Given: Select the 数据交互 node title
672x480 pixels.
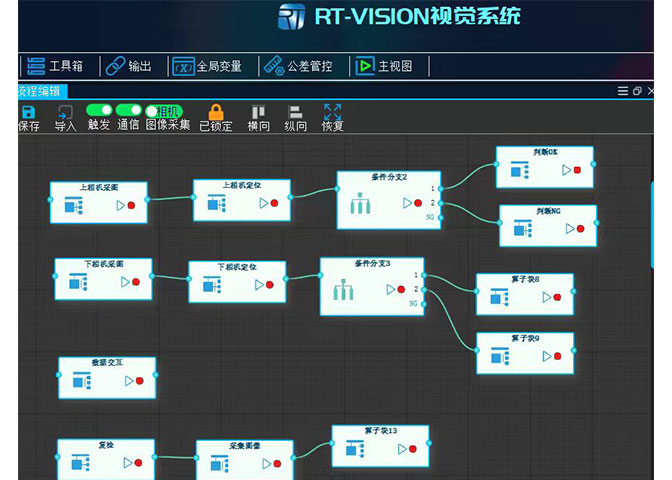Looking at the screenshot, I should coord(107,364).
